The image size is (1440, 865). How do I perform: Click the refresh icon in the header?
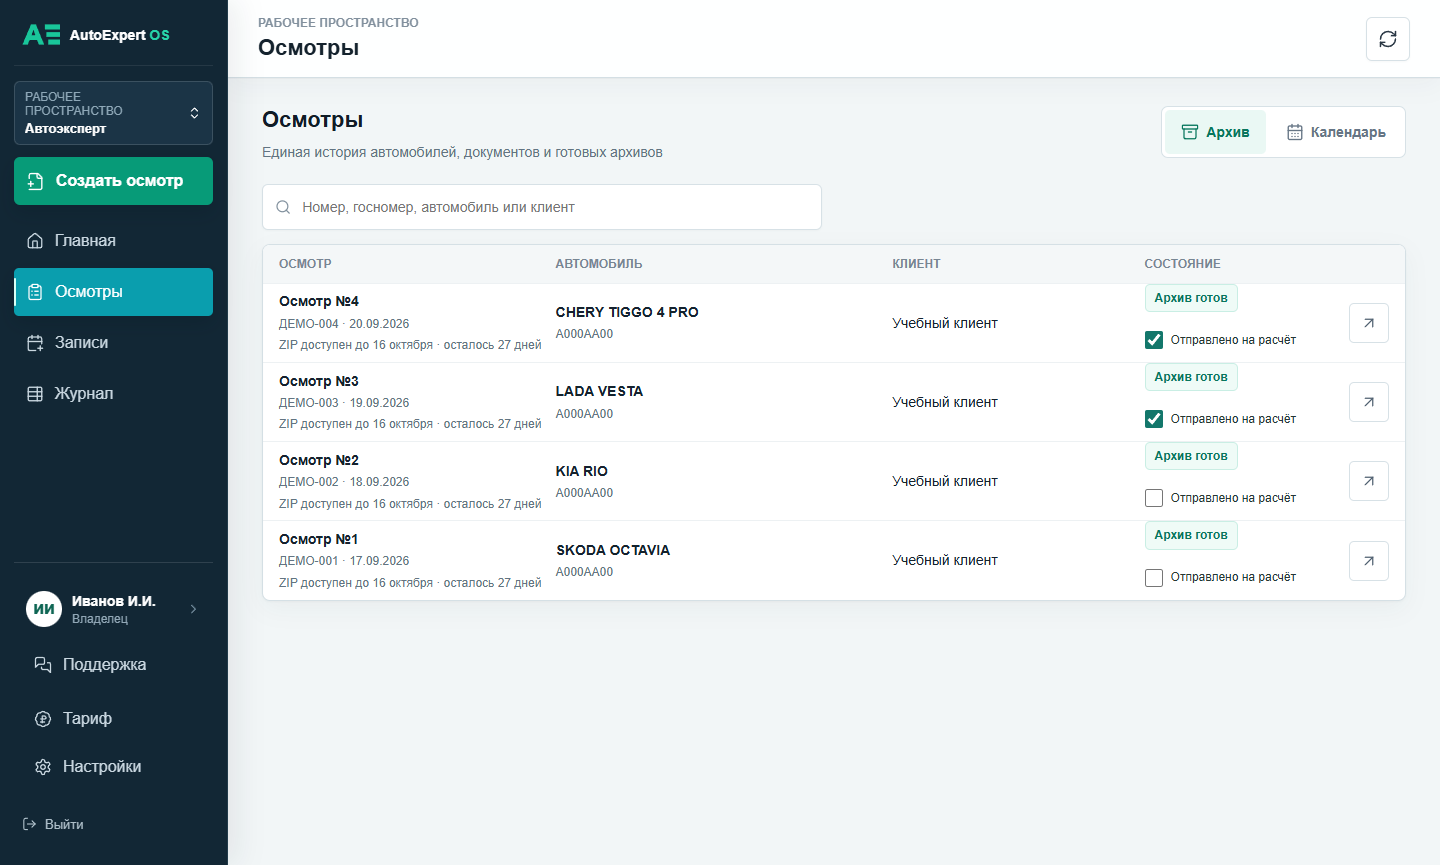(x=1388, y=39)
